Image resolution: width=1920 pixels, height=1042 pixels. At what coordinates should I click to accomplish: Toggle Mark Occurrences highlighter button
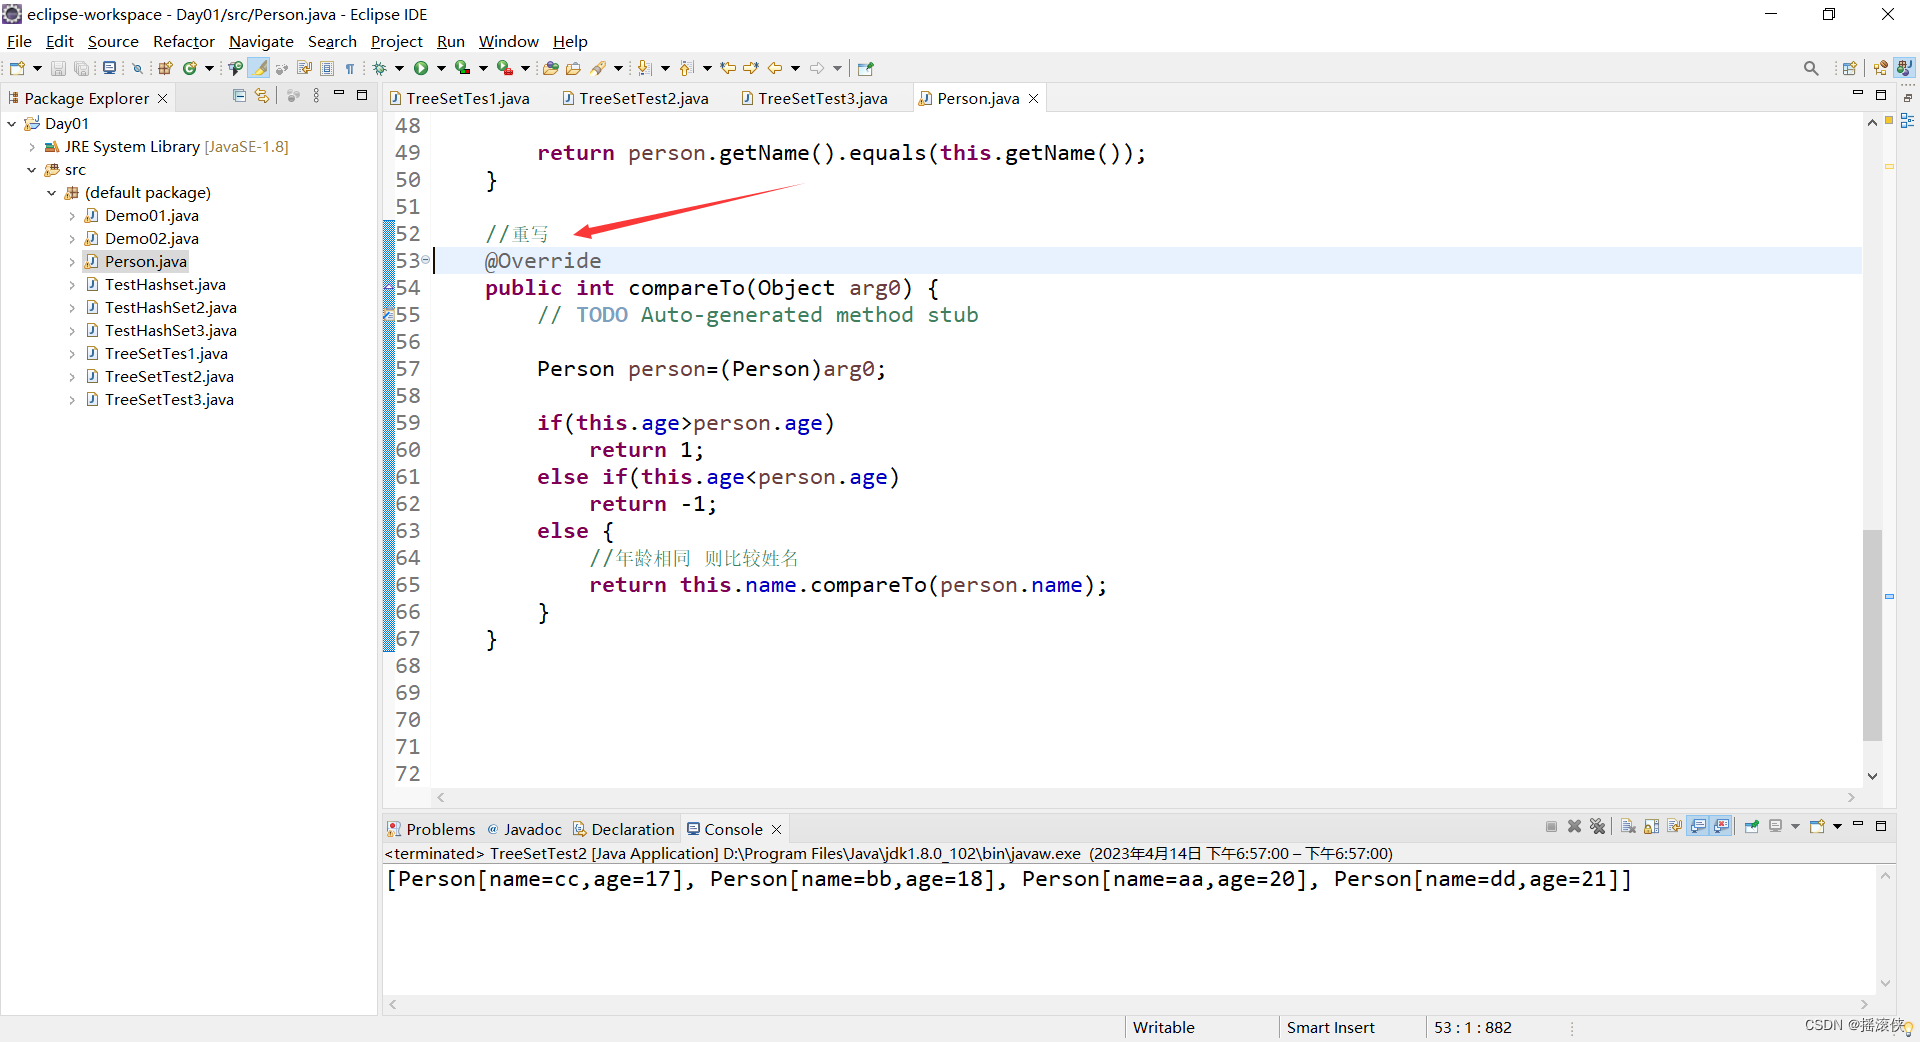coord(258,68)
